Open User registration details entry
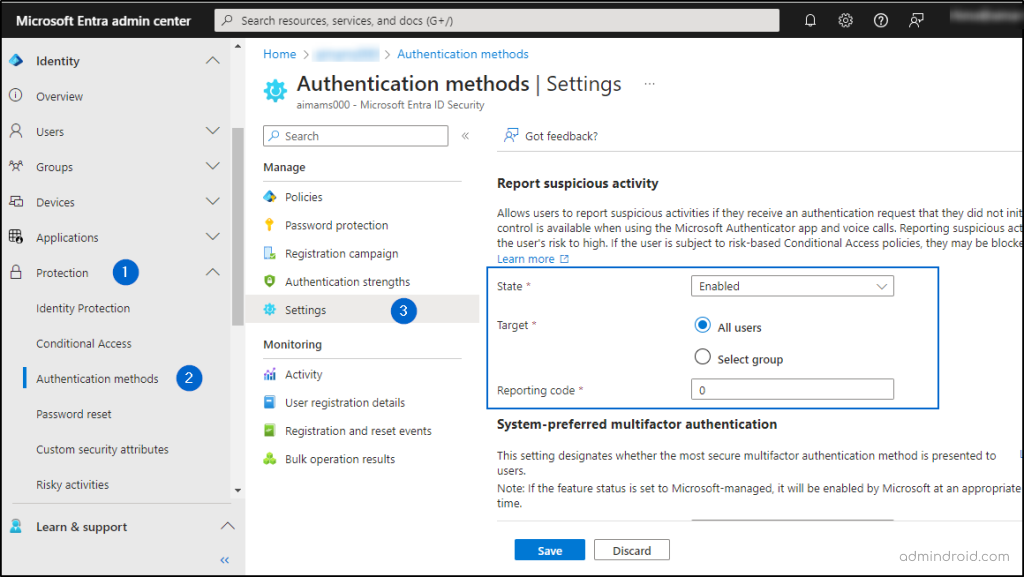 (345, 403)
